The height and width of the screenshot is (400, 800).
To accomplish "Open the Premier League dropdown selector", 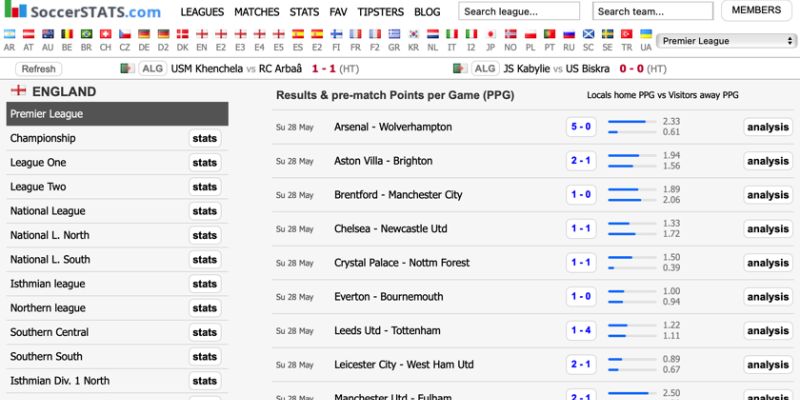I will [x=727, y=41].
